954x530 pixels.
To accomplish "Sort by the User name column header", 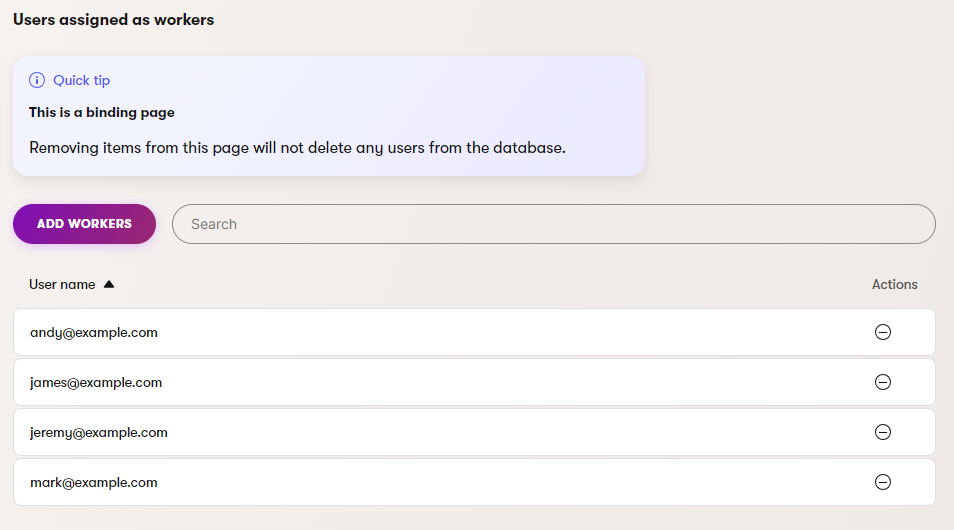I will 62,284.
